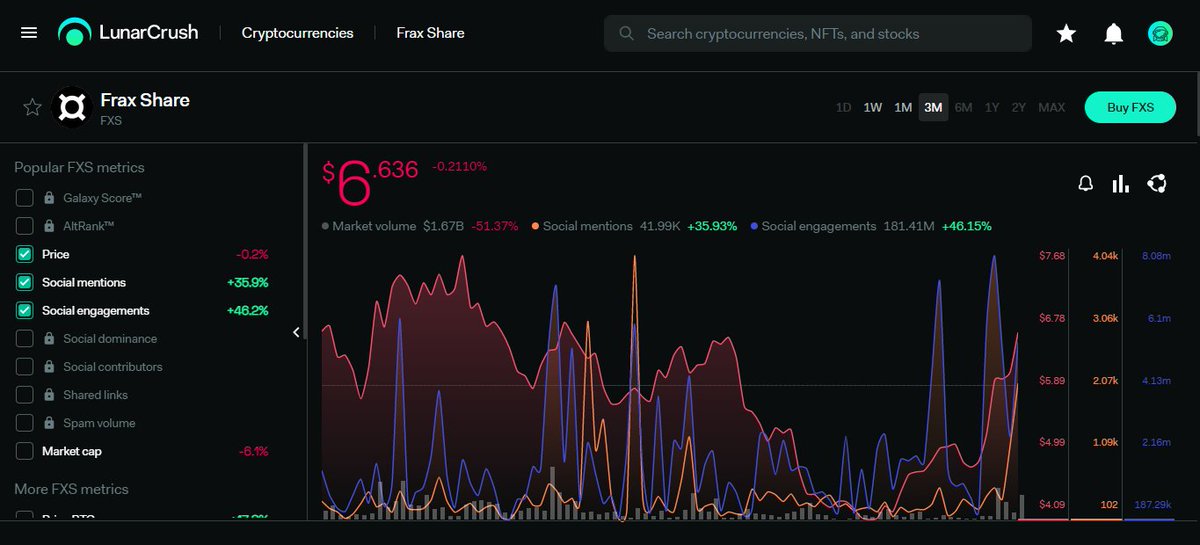Click the More FXS metrics heading

point(71,489)
